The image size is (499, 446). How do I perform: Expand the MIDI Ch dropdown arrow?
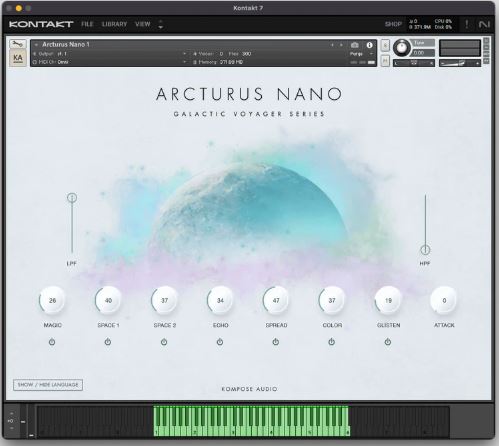pyautogui.click(x=184, y=62)
